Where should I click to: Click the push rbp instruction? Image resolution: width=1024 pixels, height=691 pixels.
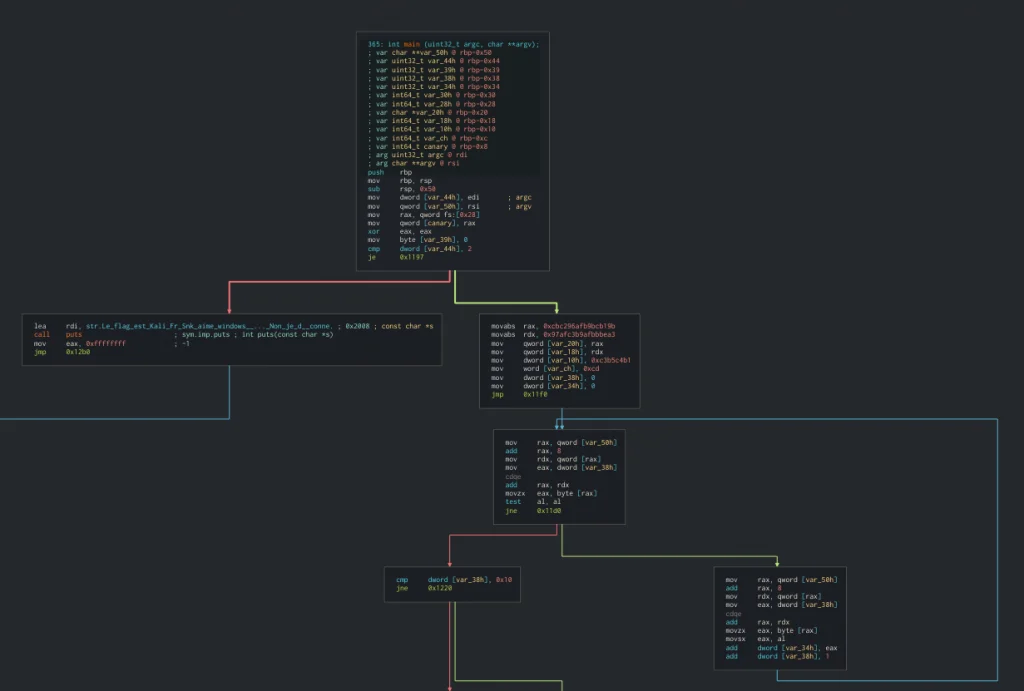coord(390,171)
